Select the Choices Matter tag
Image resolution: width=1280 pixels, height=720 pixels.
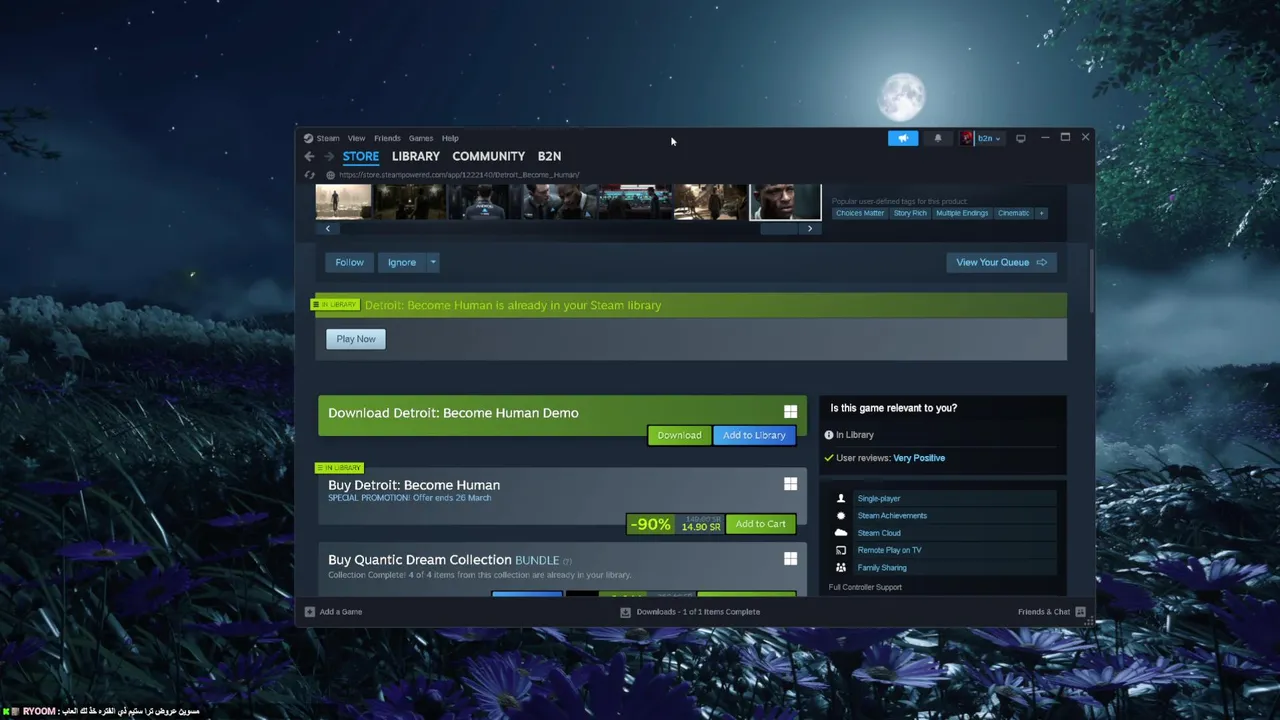[x=860, y=213]
